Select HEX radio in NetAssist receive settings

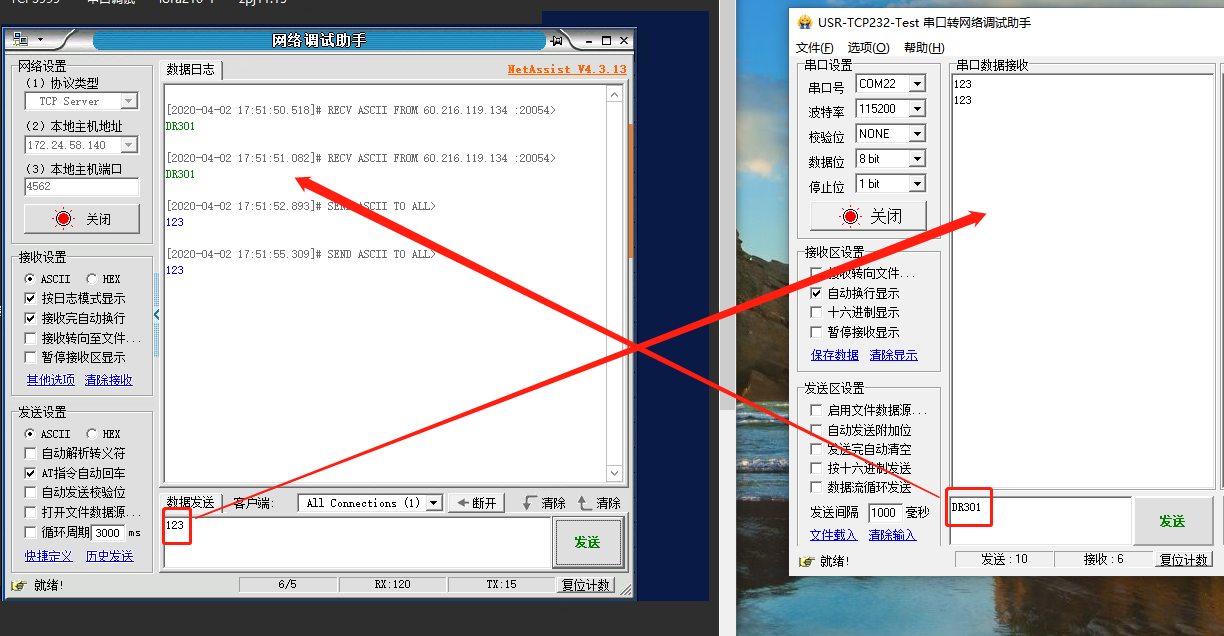(x=92, y=279)
